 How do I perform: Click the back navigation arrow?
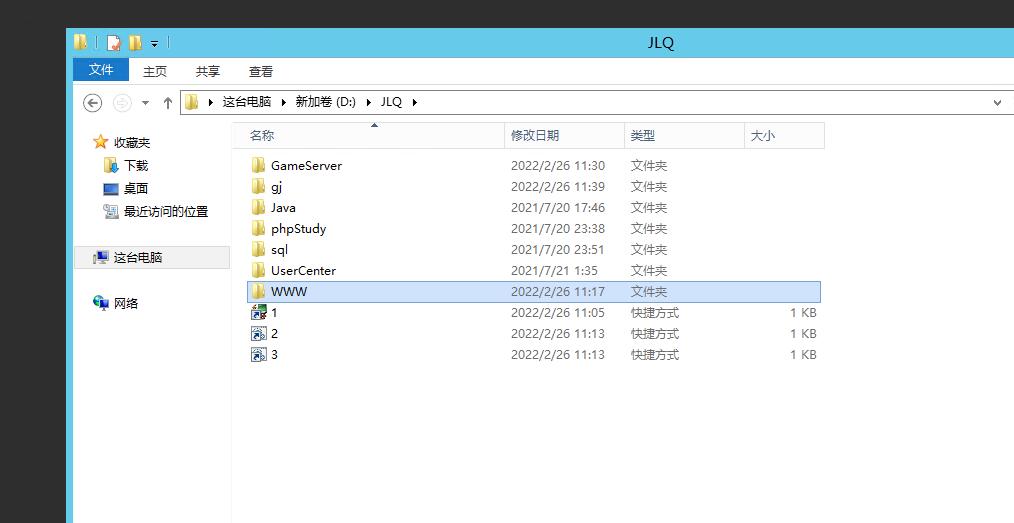[x=92, y=102]
